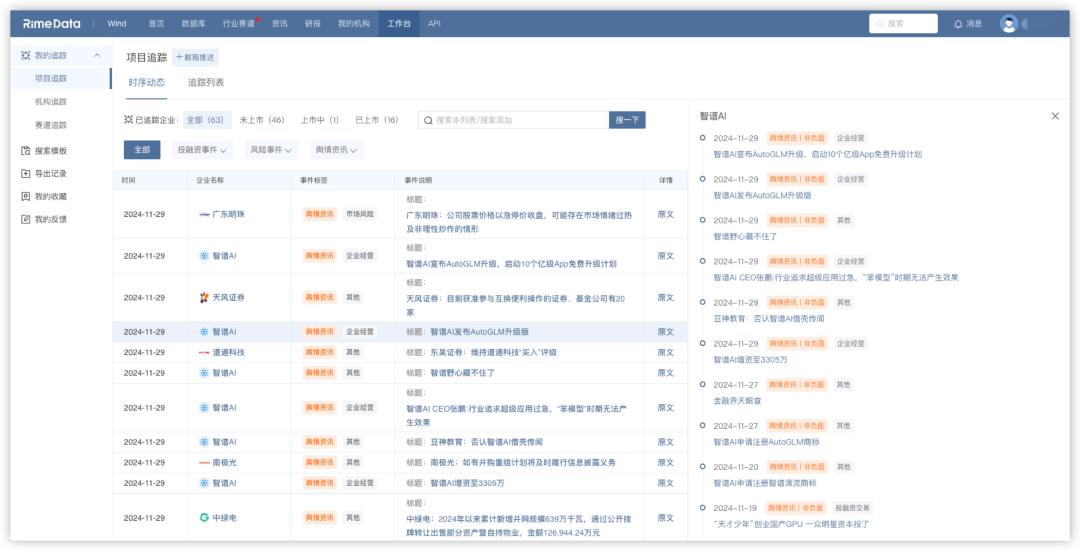The width and height of the screenshot is (1080, 551).
Task: Open panel news 智谱AI宣布AutoGLM升级 headline
Action: click(x=818, y=154)
